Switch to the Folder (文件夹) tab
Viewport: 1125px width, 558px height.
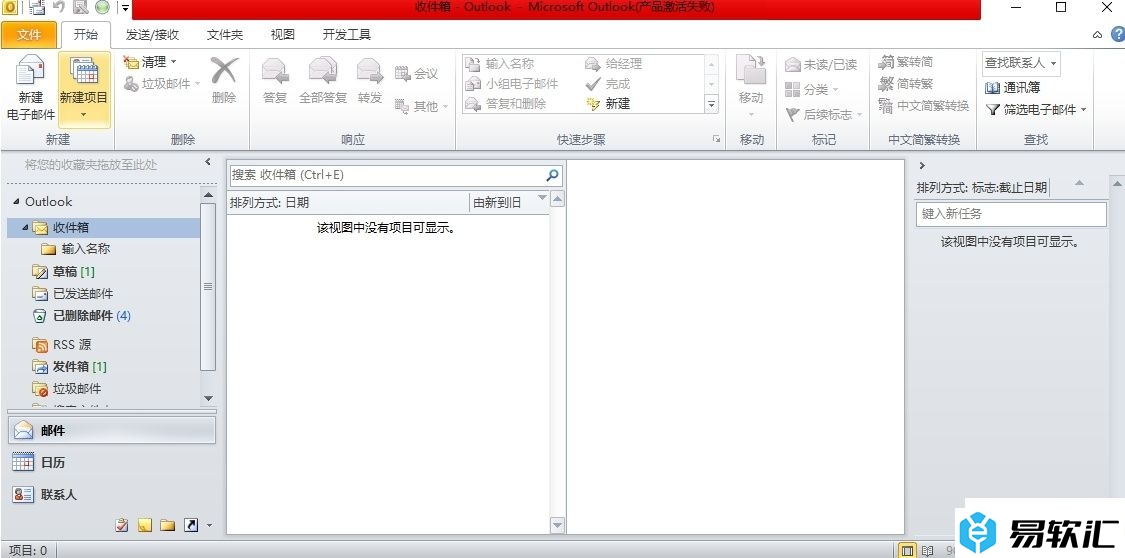pyautogui.click(x=225, y=34)
